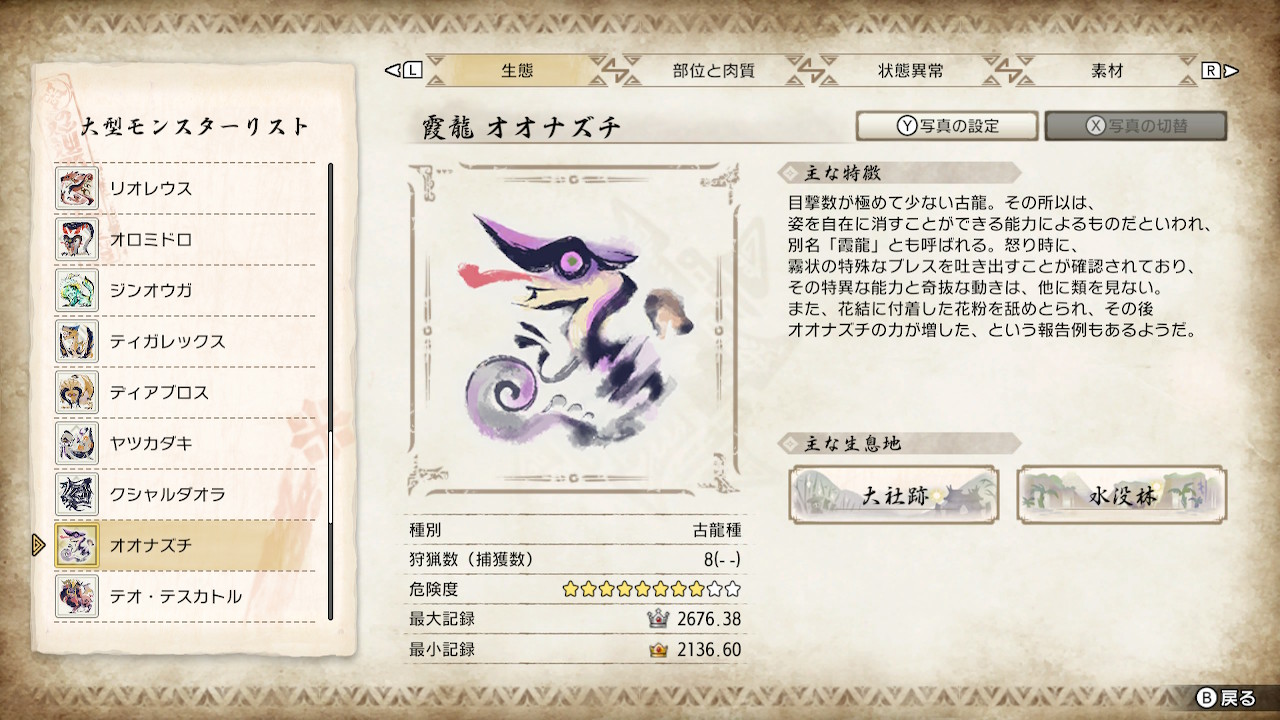This screenshot has width=1280, height=720.
Task: Select the オロミドロ monster icon
Action: pyautogui.click(x=76, y=239)
